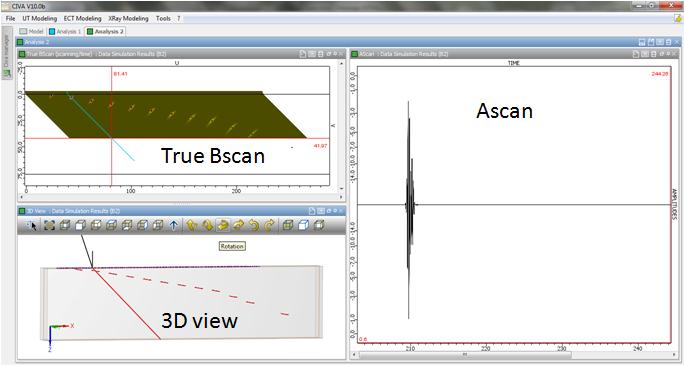Click the Ascan horizontal scrollbar thumb
The width and height of the screenshot is (685, 366).
point(465,355)
